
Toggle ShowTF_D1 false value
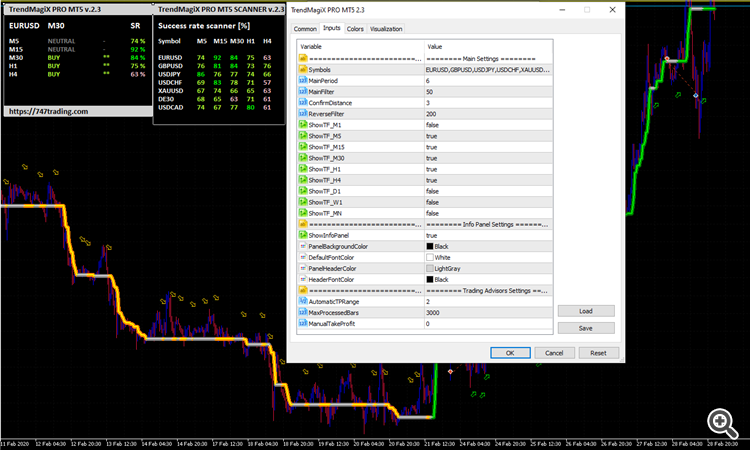488,191
